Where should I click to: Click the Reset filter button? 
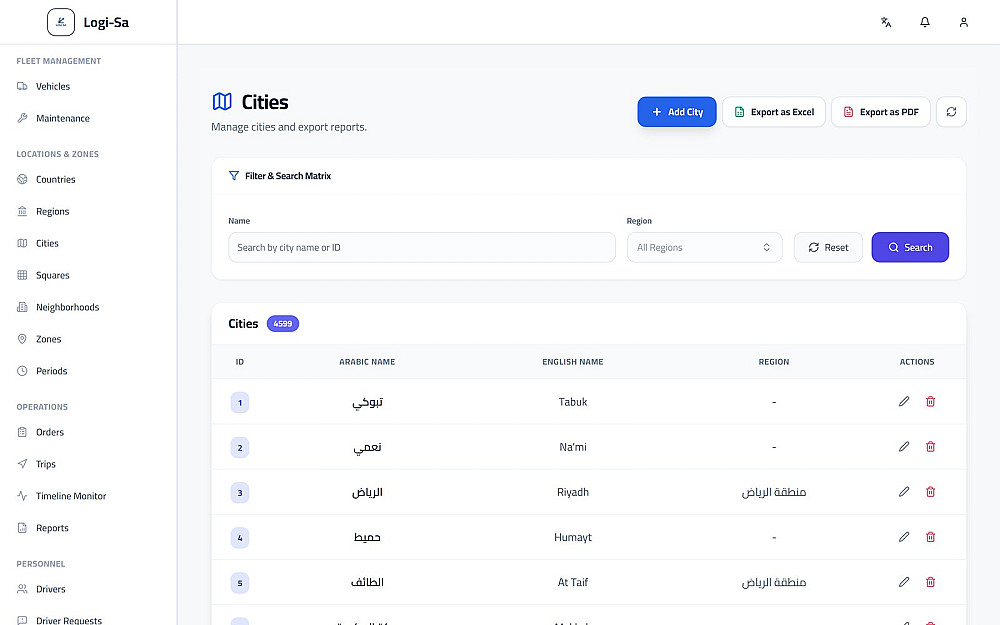[x=828, y=247]
